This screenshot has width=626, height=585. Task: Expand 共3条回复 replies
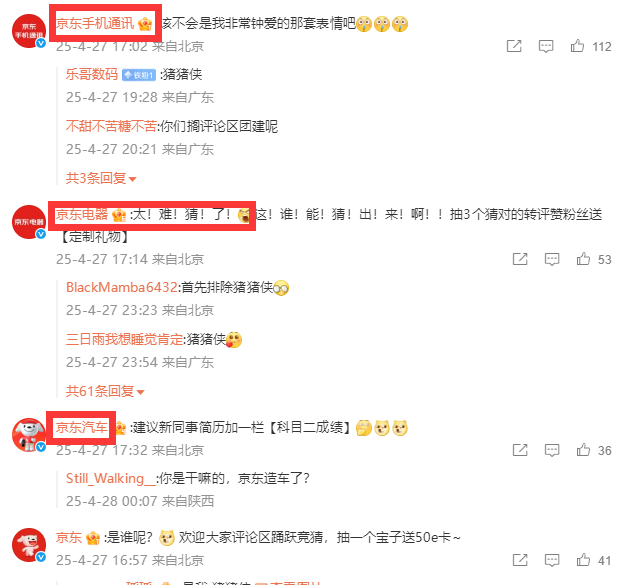(x=101, y=178)
